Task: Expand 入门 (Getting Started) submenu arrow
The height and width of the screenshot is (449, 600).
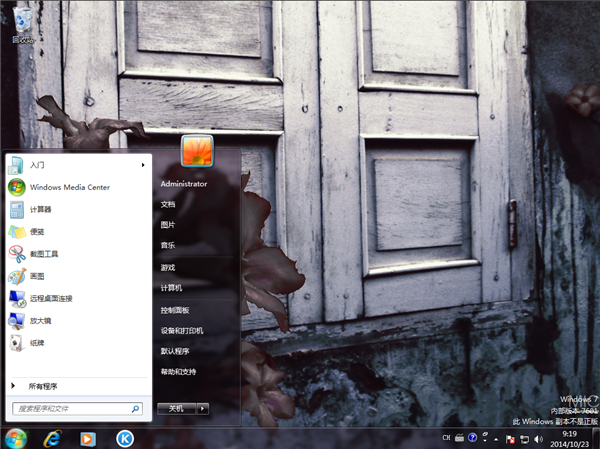Action: click(x=143, y=165)
